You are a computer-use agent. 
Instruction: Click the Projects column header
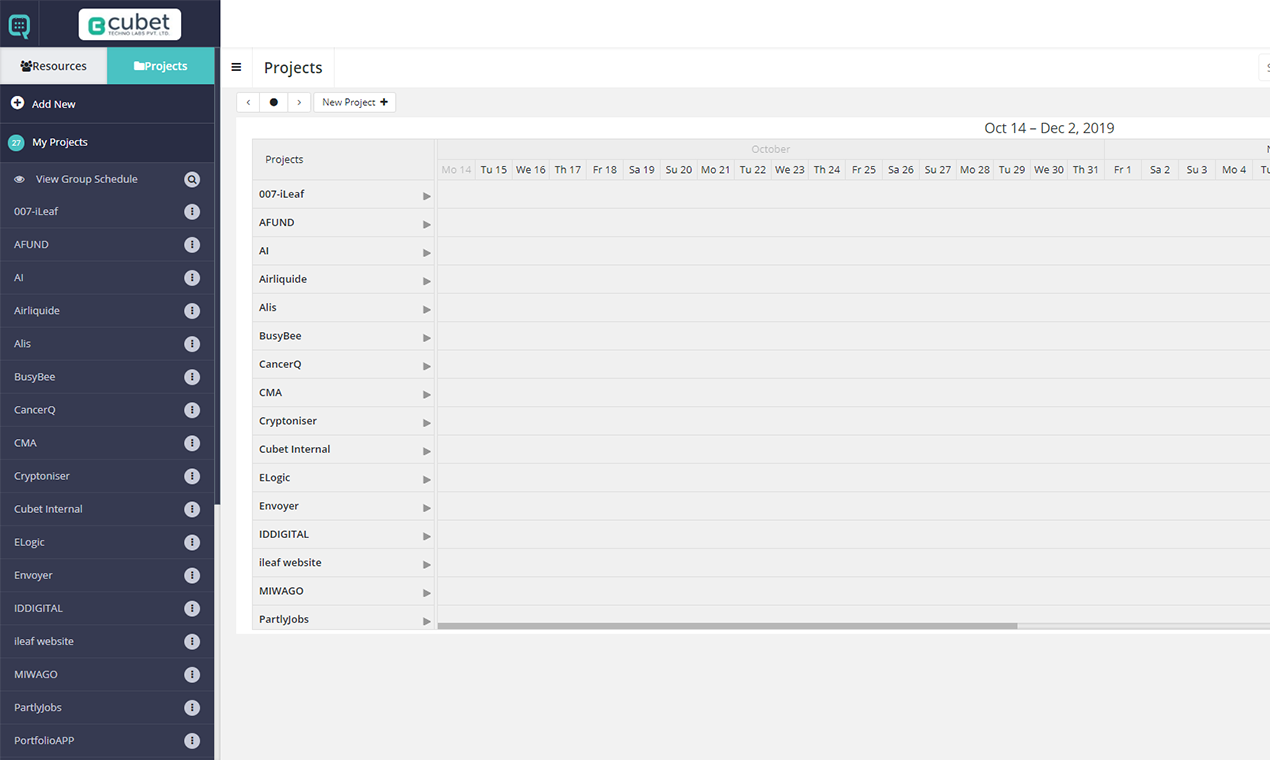pyautogui.click(x=343, y=160)
